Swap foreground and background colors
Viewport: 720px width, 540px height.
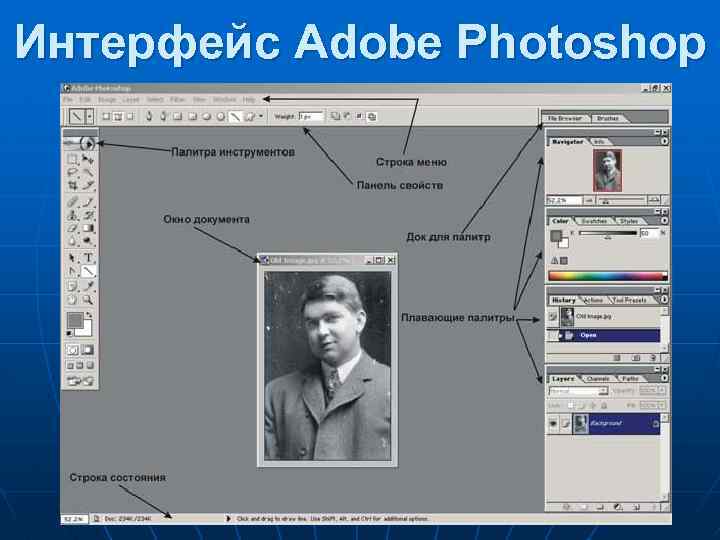tap(89, 315)
